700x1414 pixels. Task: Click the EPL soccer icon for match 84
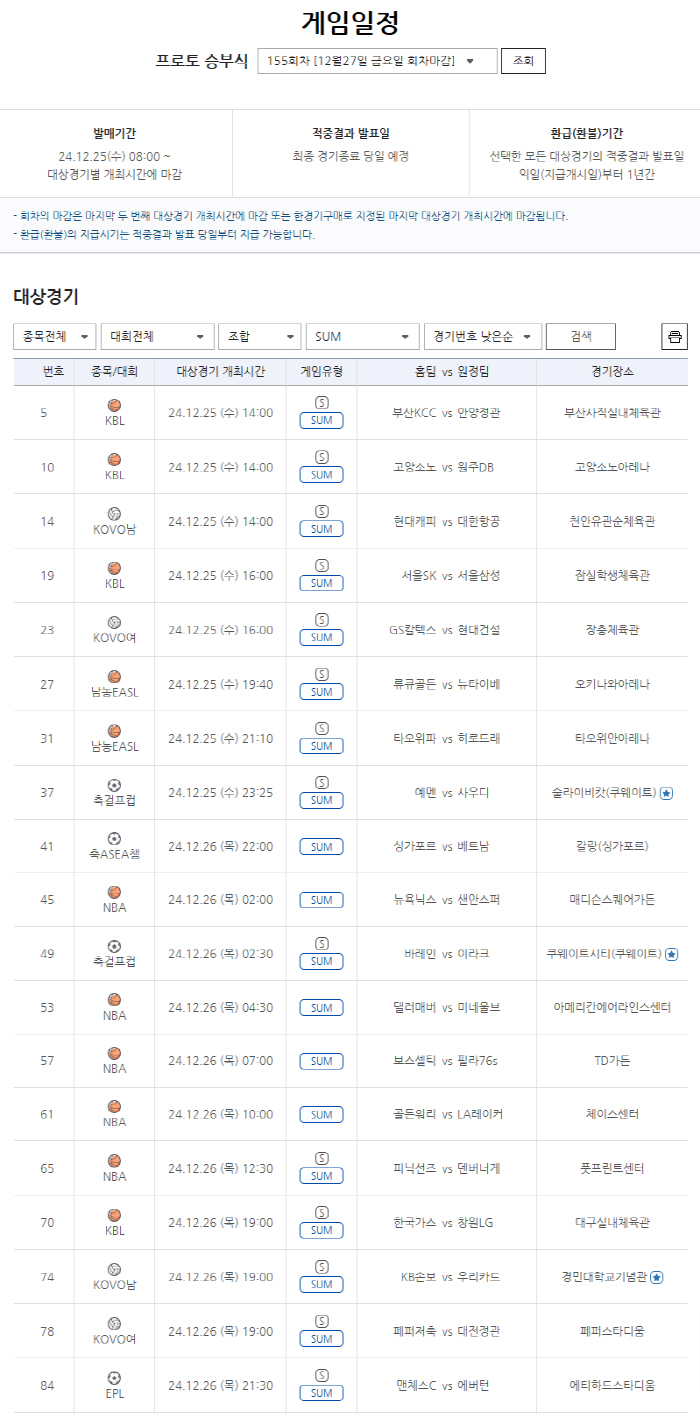coord(114,1378)
